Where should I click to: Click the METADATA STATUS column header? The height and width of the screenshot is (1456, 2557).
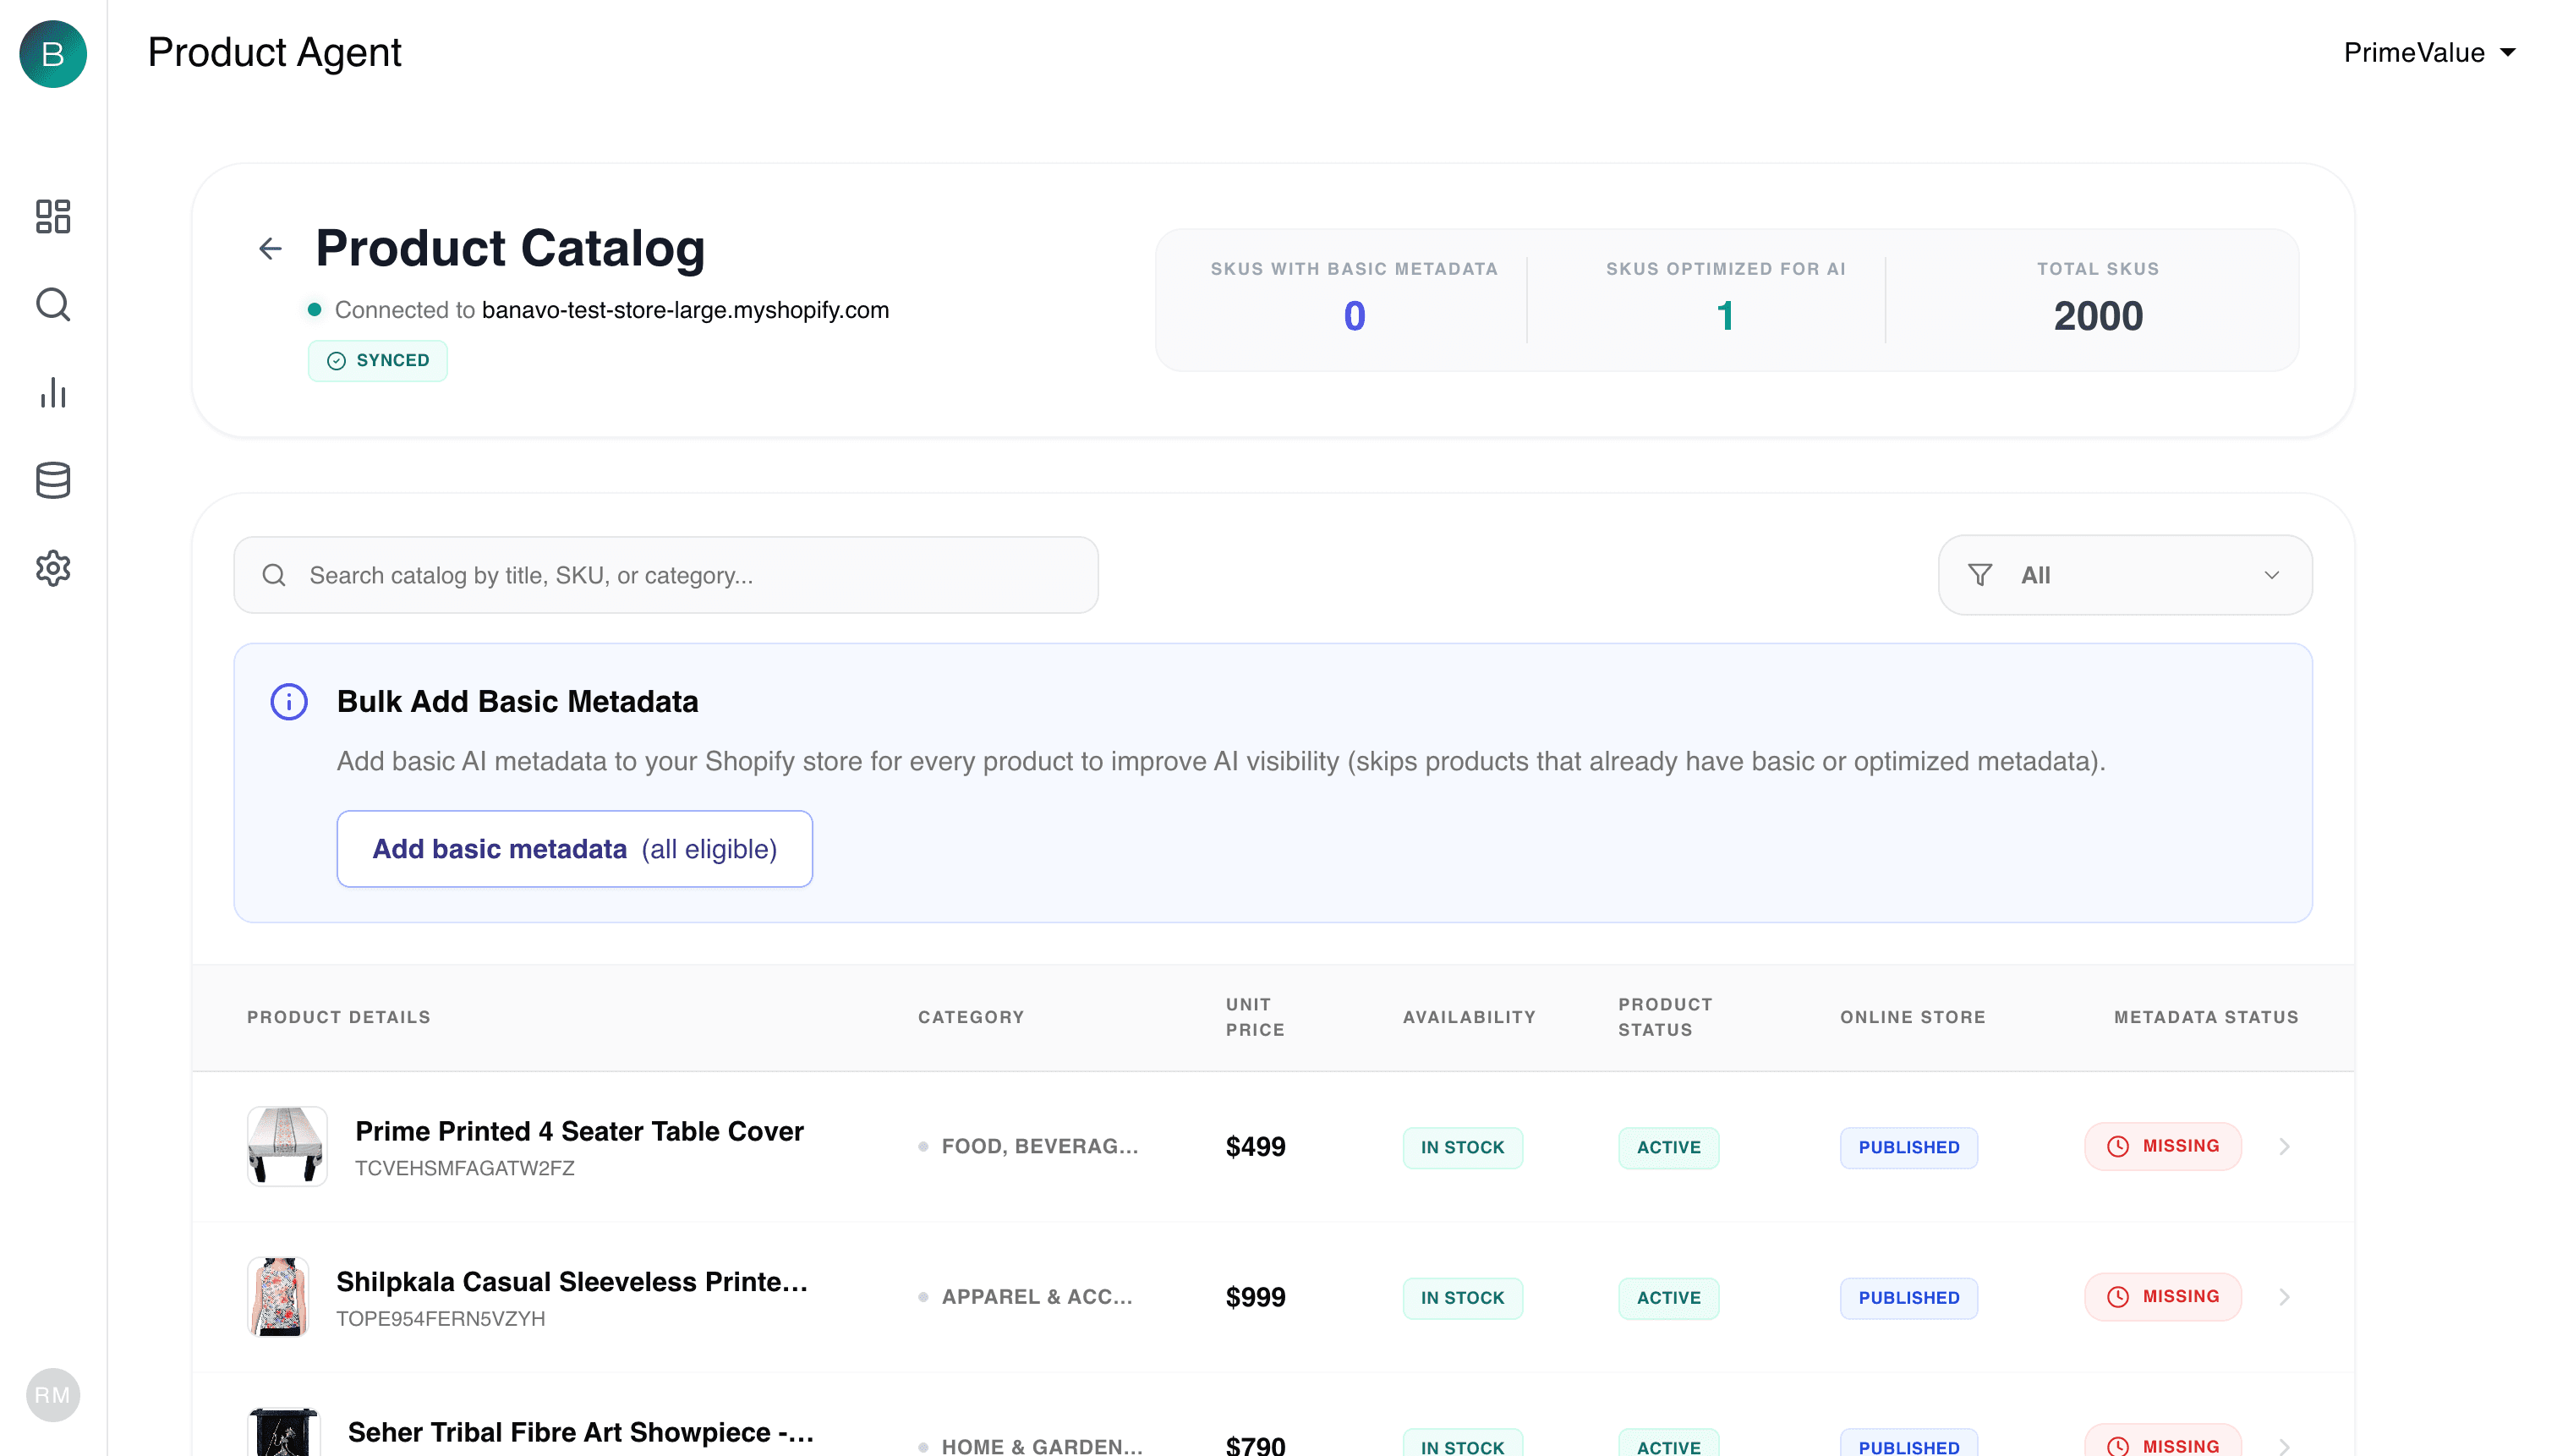pos(2206,1017)
